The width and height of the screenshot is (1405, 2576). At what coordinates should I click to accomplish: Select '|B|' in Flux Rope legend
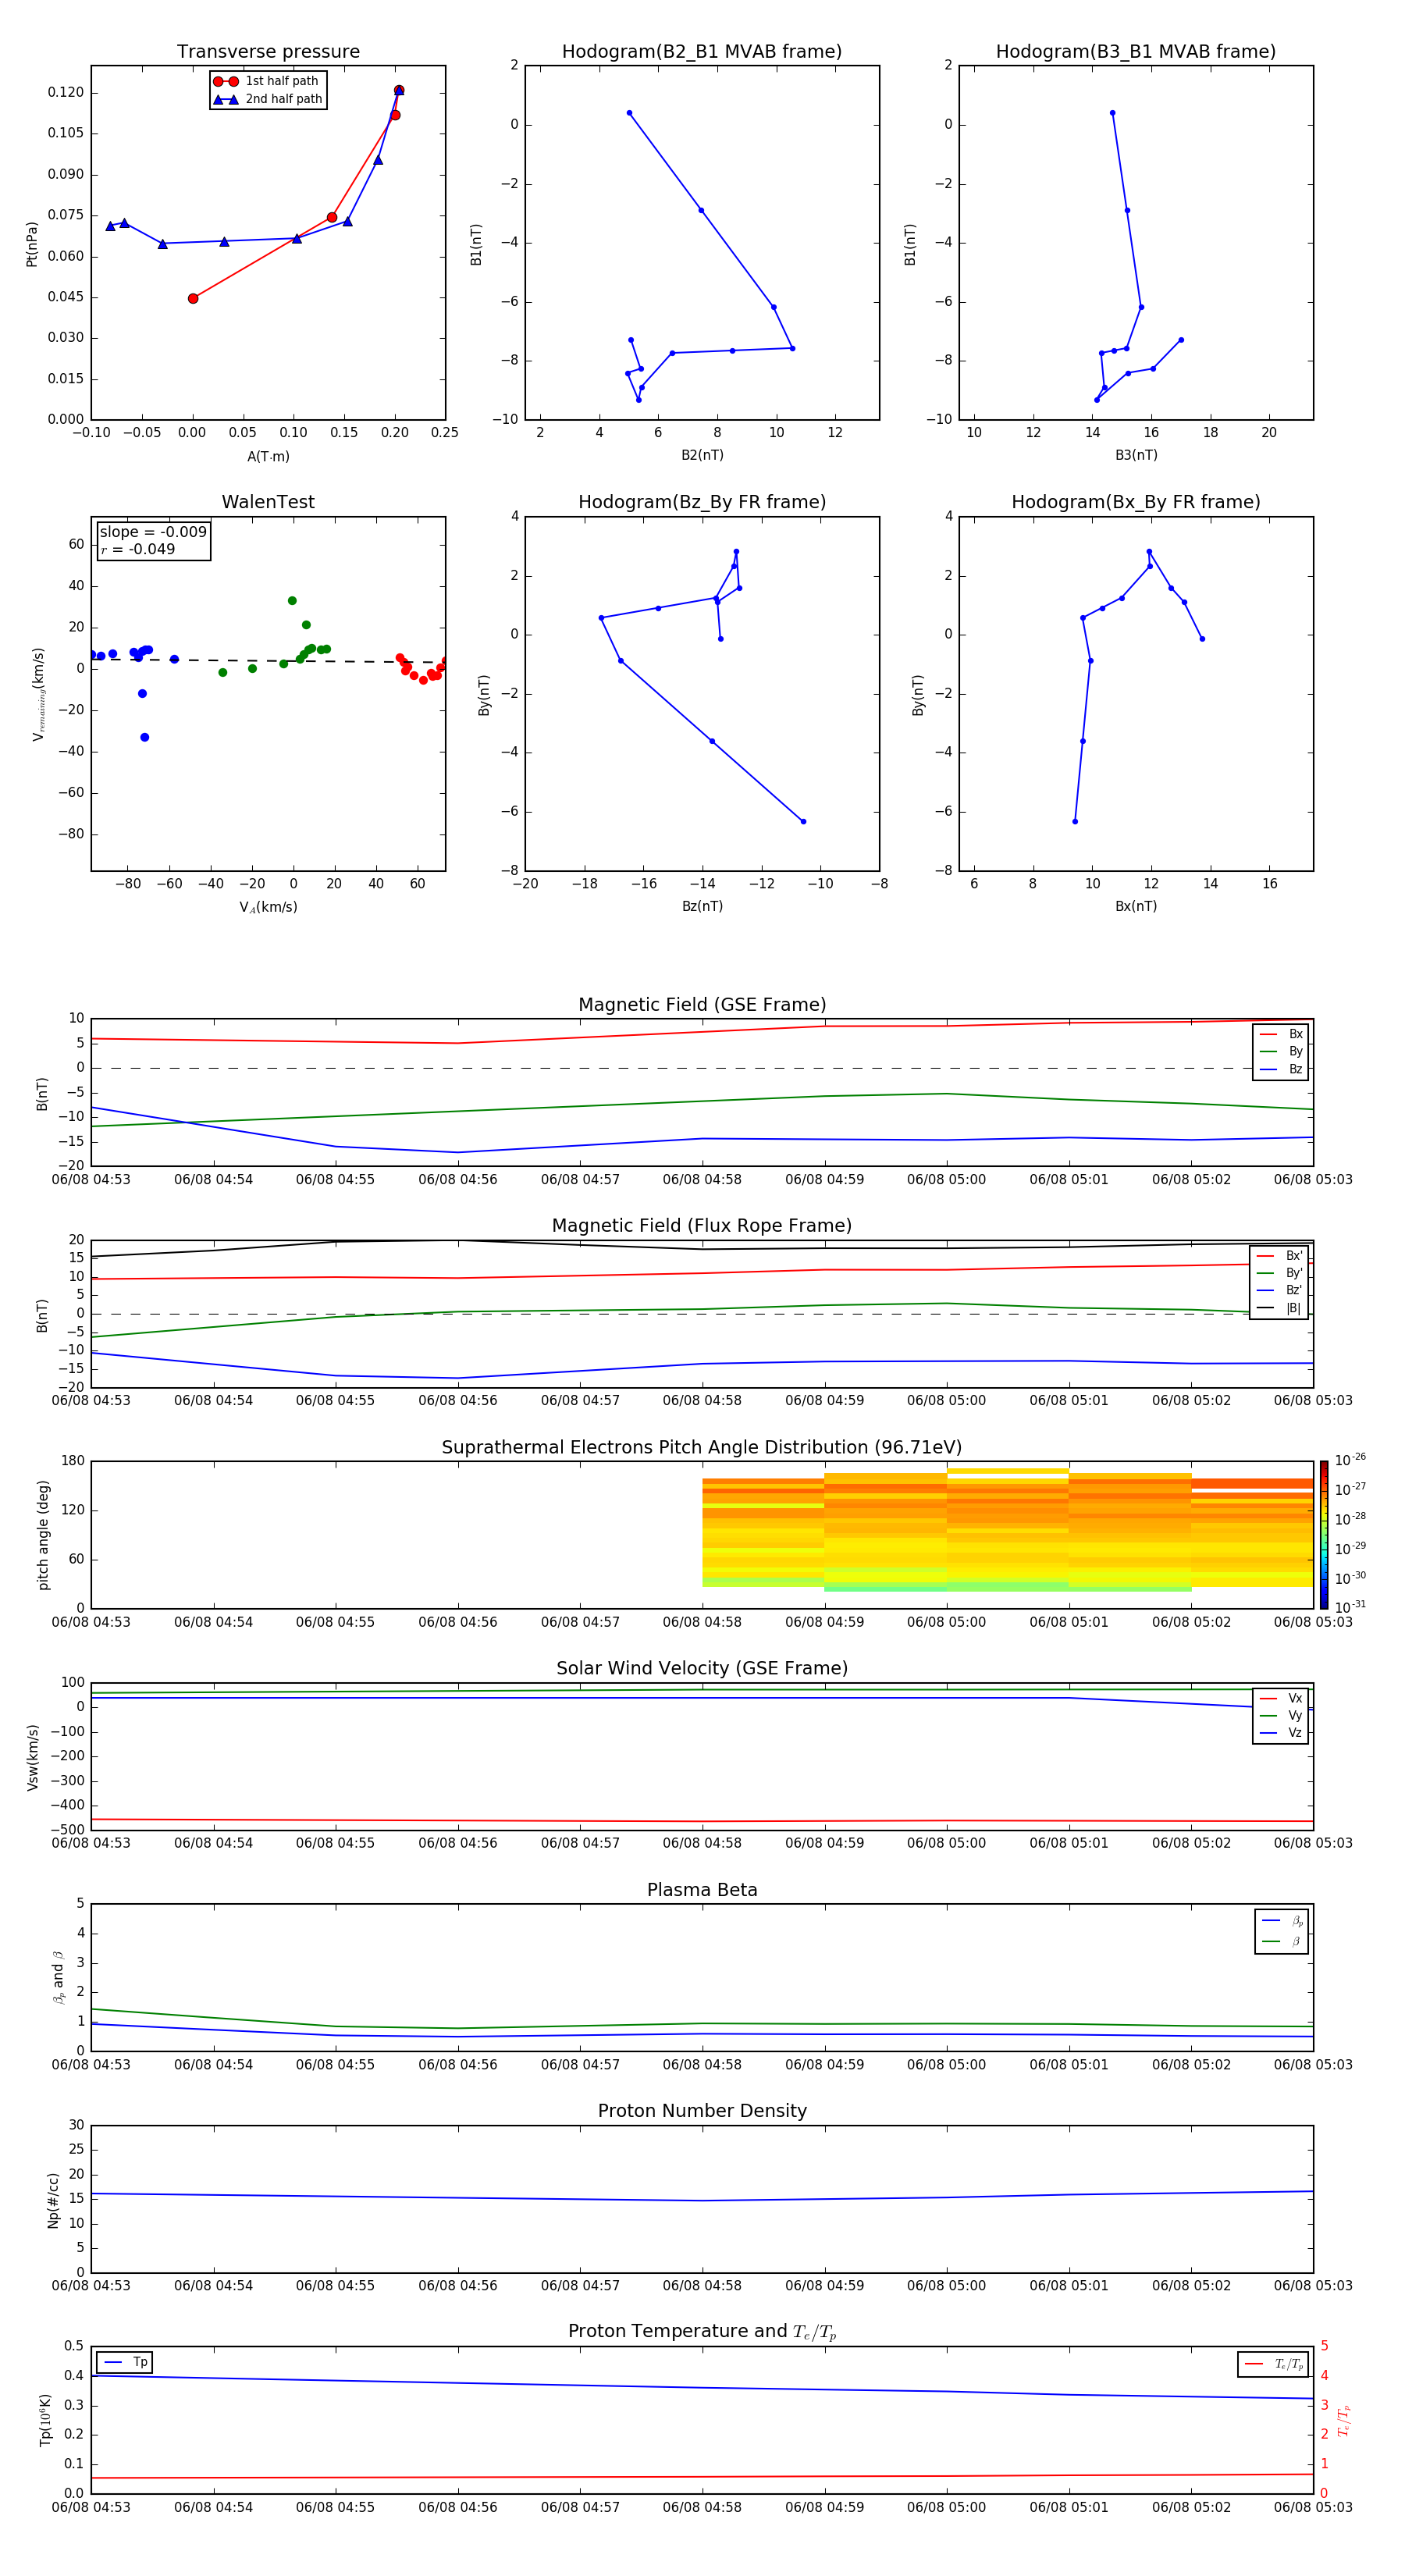click(1279, 1308)
